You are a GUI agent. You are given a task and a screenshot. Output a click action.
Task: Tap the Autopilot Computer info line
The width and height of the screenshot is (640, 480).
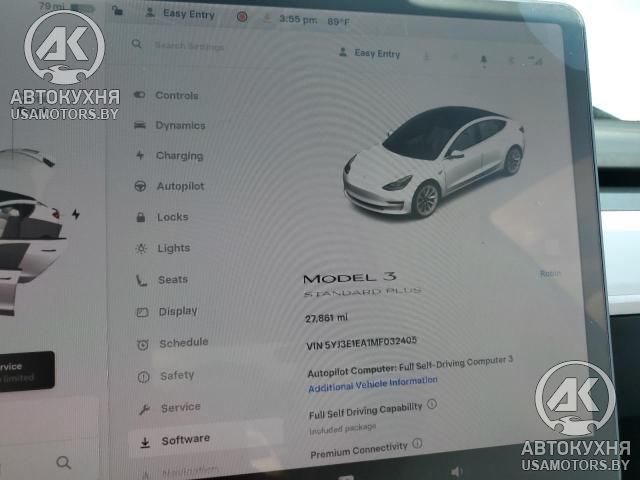410,367
